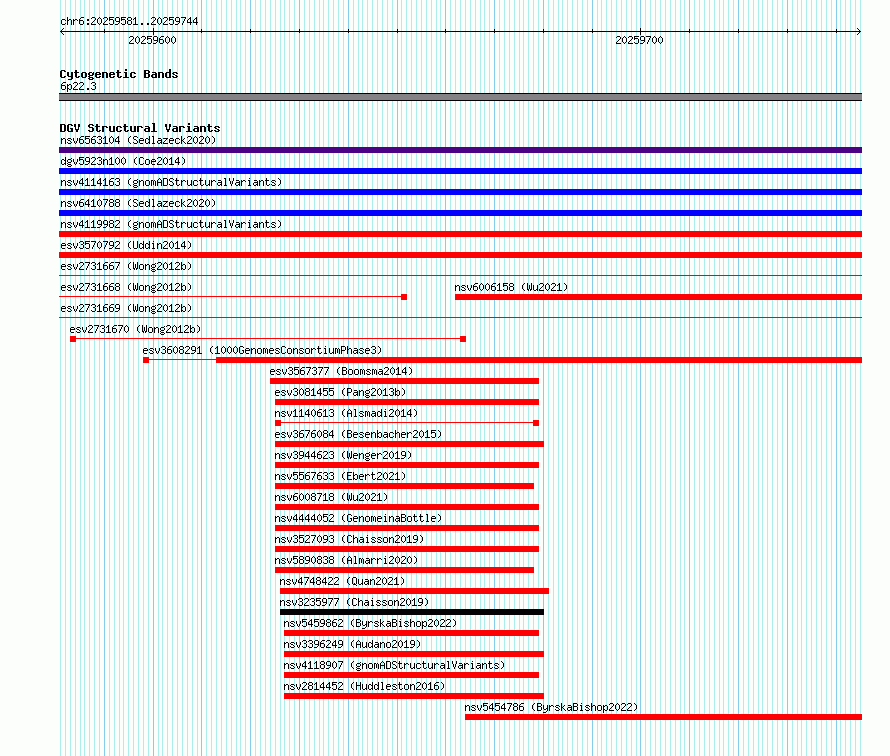Screen dimensions: 890x756
Task: Open the nsv4444052 (GenomeinaBottle) label
Action: tap(358, 518)
